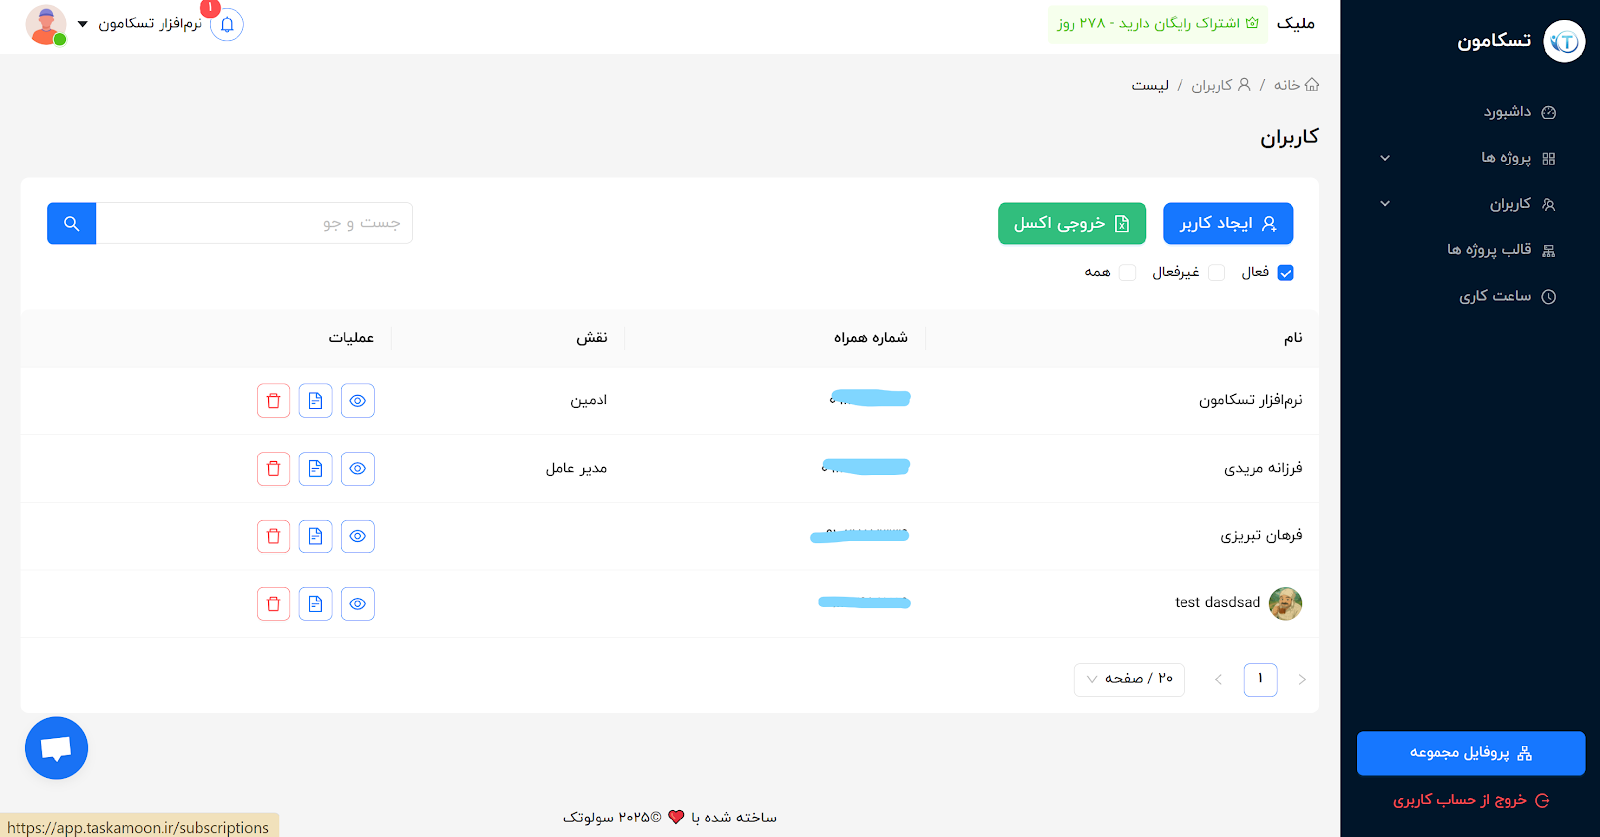1600x837 pixels.
Task: Open the chat support bubble
Action: [56, 748]
